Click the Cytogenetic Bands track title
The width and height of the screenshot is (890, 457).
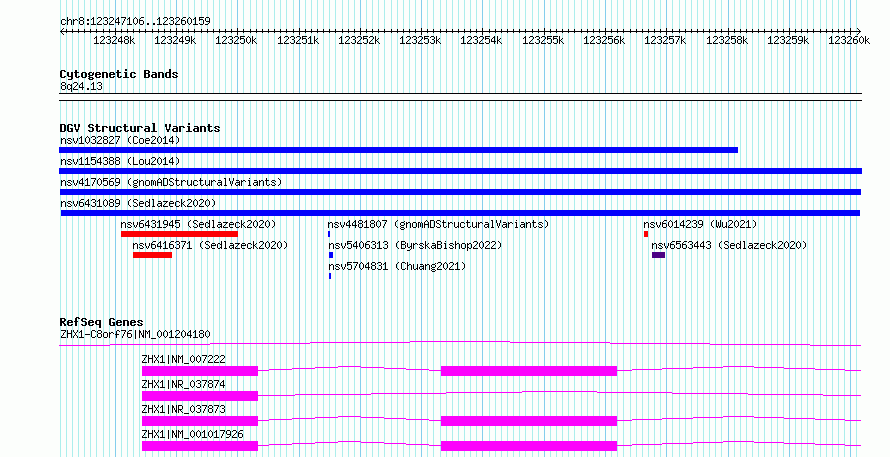coord(119,74)
